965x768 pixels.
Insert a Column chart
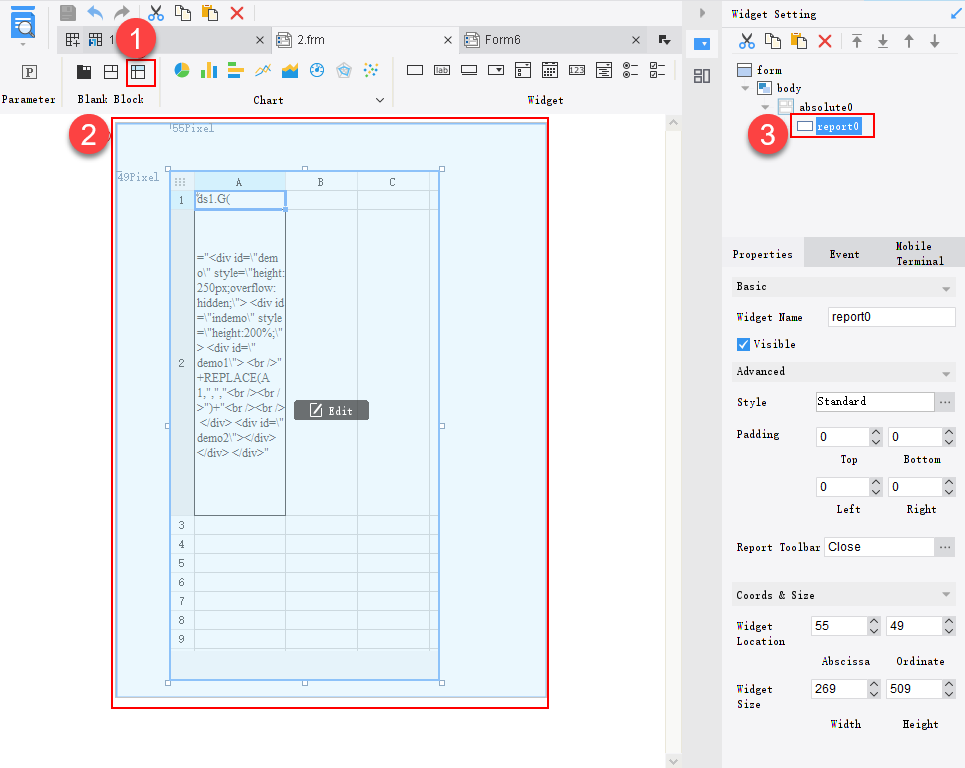click(x=210, y=70)
